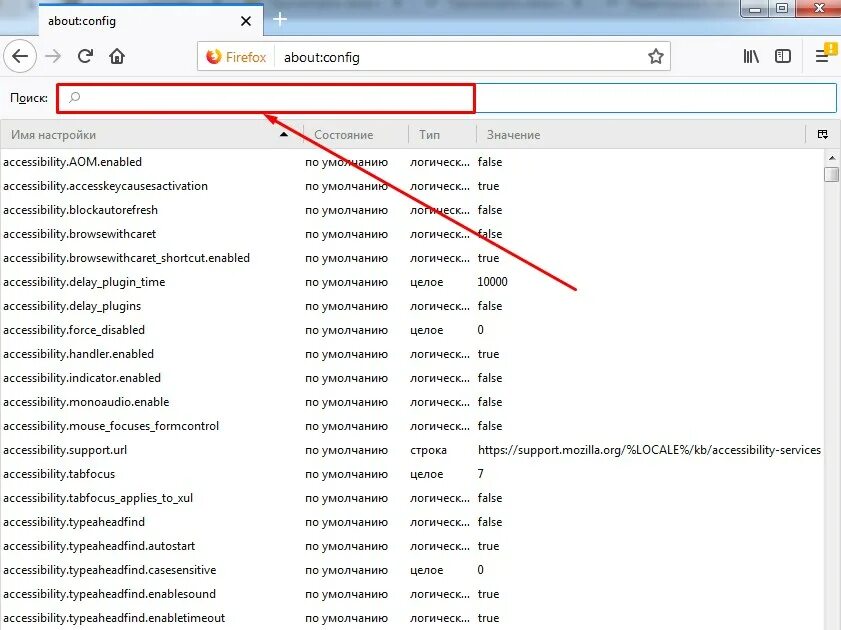841x630 pixels.
Task: Click the строка type cell
Action: pyautogui.click(x=429, y=450)
